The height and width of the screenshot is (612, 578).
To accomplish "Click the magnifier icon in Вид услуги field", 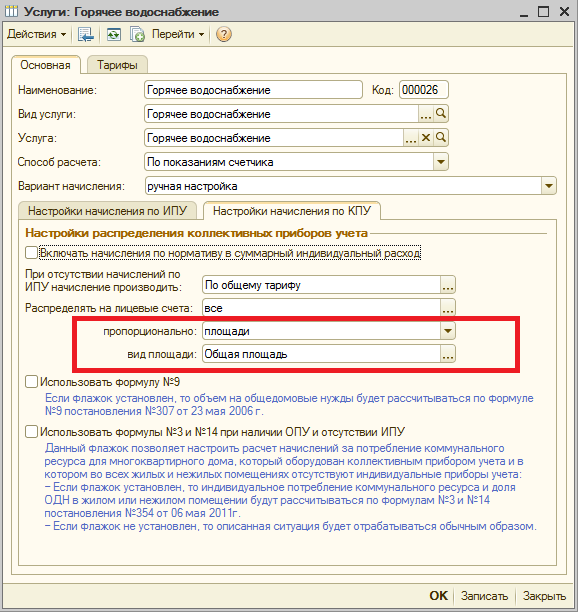I will (x=441, y=114).
